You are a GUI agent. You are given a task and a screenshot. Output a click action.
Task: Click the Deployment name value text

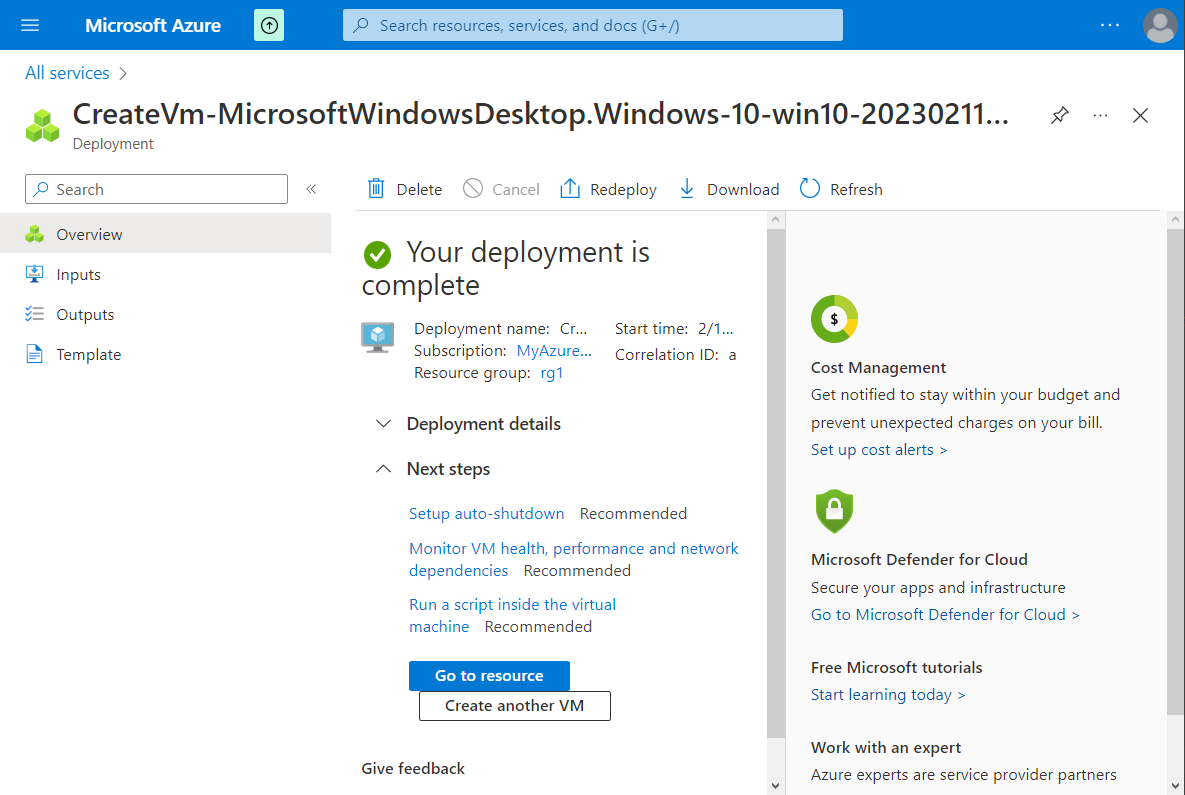[x=574, y=329]
